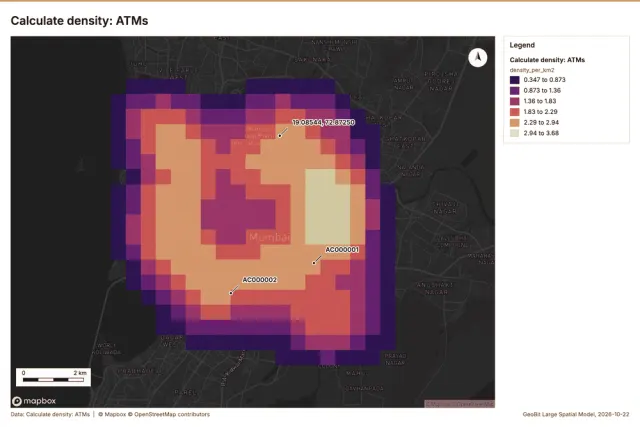Click the lightest highest-density cell block

pyautogui.click(x=328, y=207)
